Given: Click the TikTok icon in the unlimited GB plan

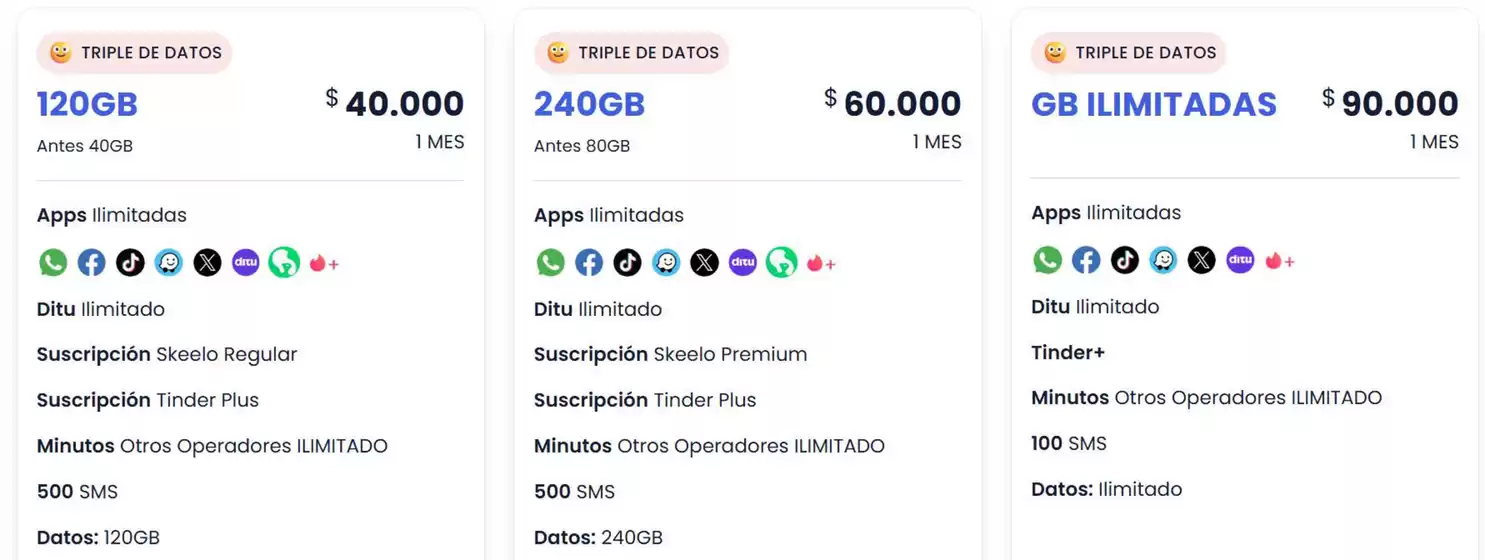Looking at the screenshot, I should click(1124, 261).
